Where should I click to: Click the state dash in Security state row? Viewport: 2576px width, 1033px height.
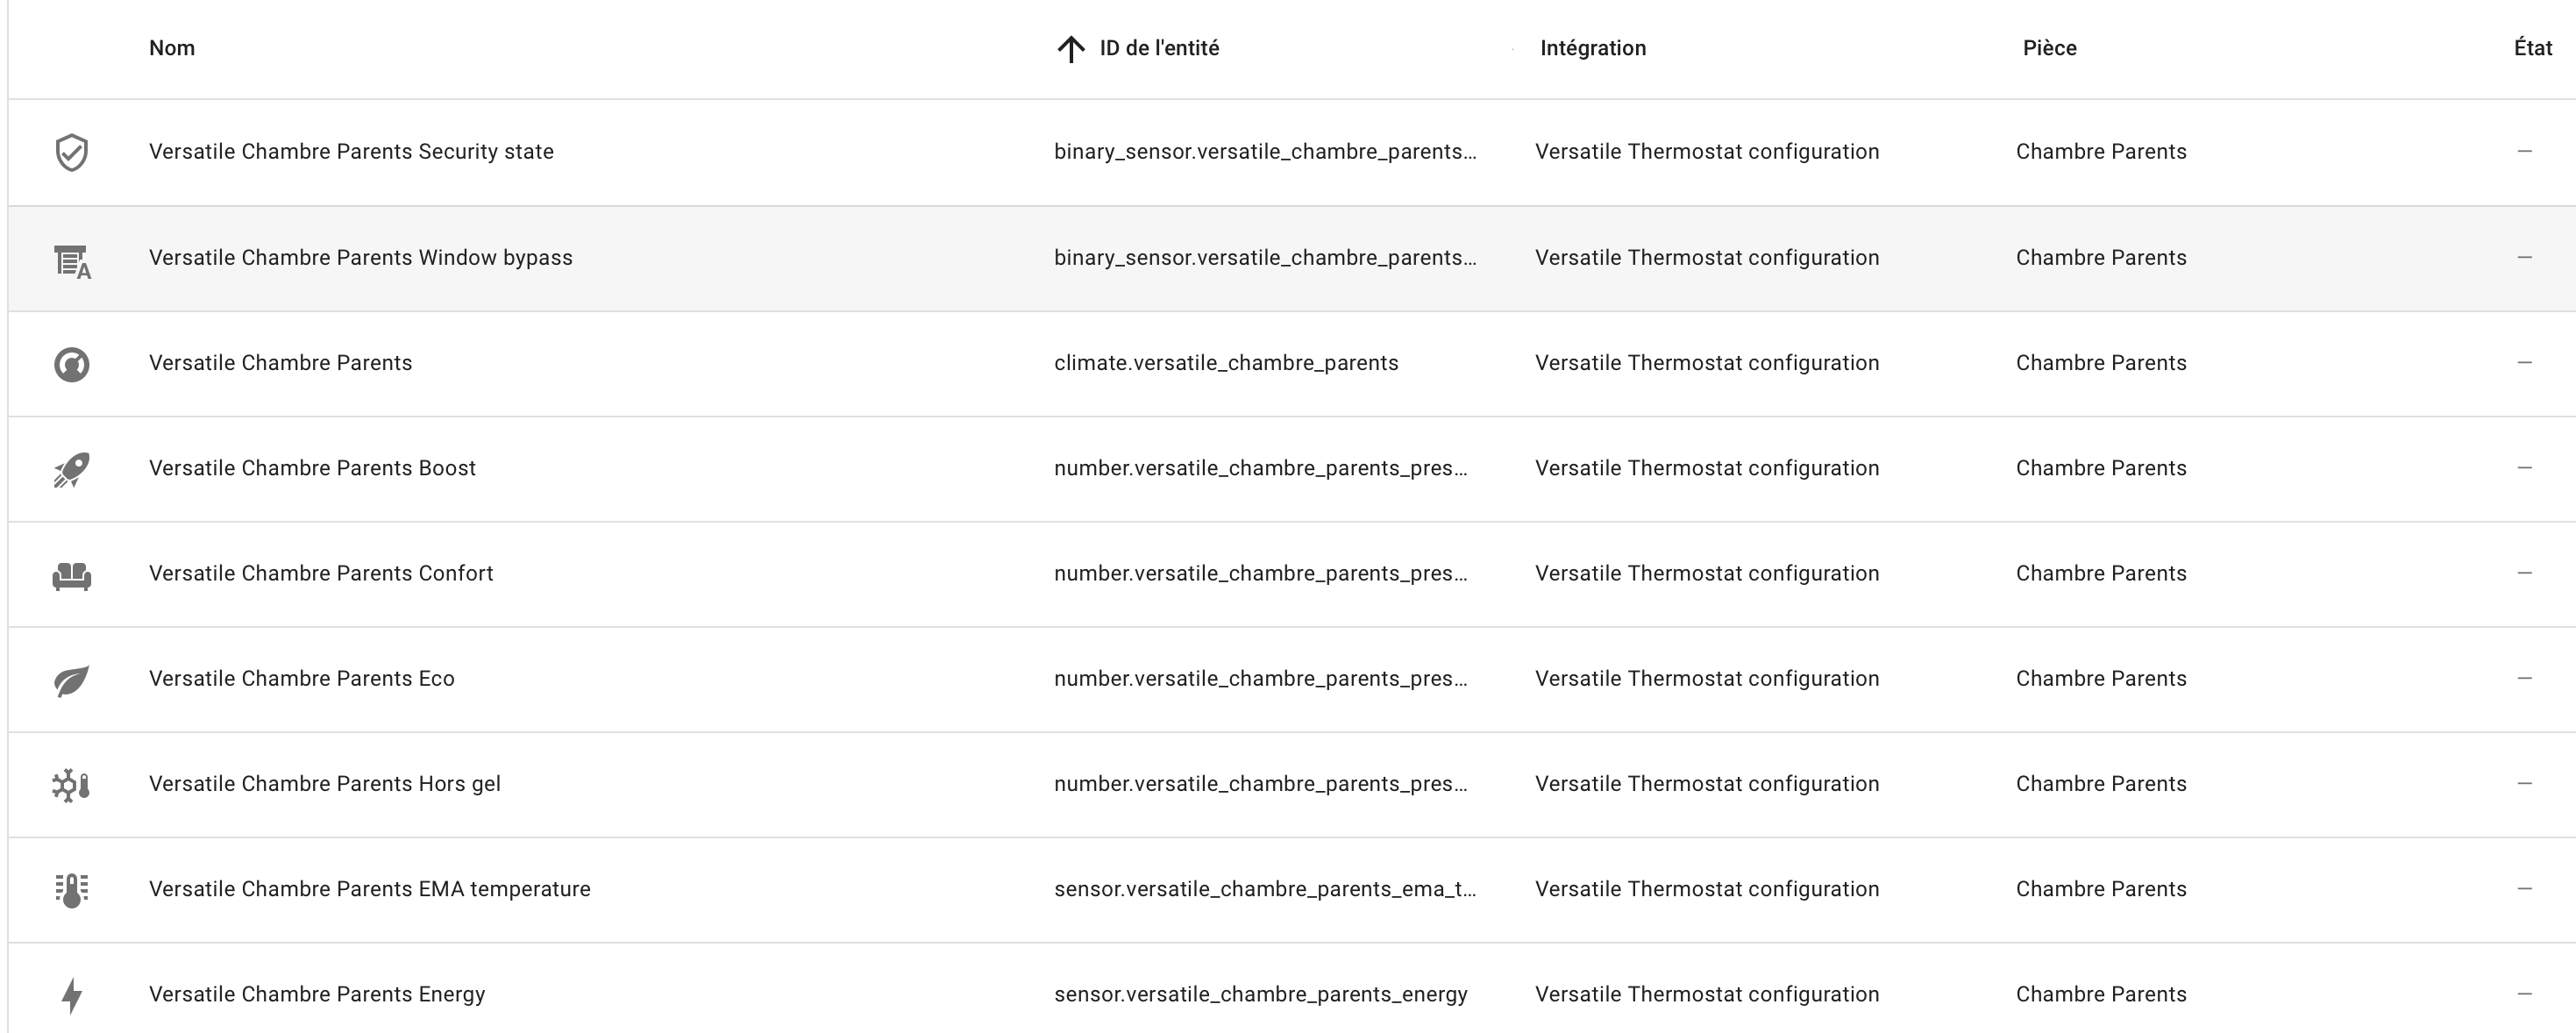pos(2525,151)
